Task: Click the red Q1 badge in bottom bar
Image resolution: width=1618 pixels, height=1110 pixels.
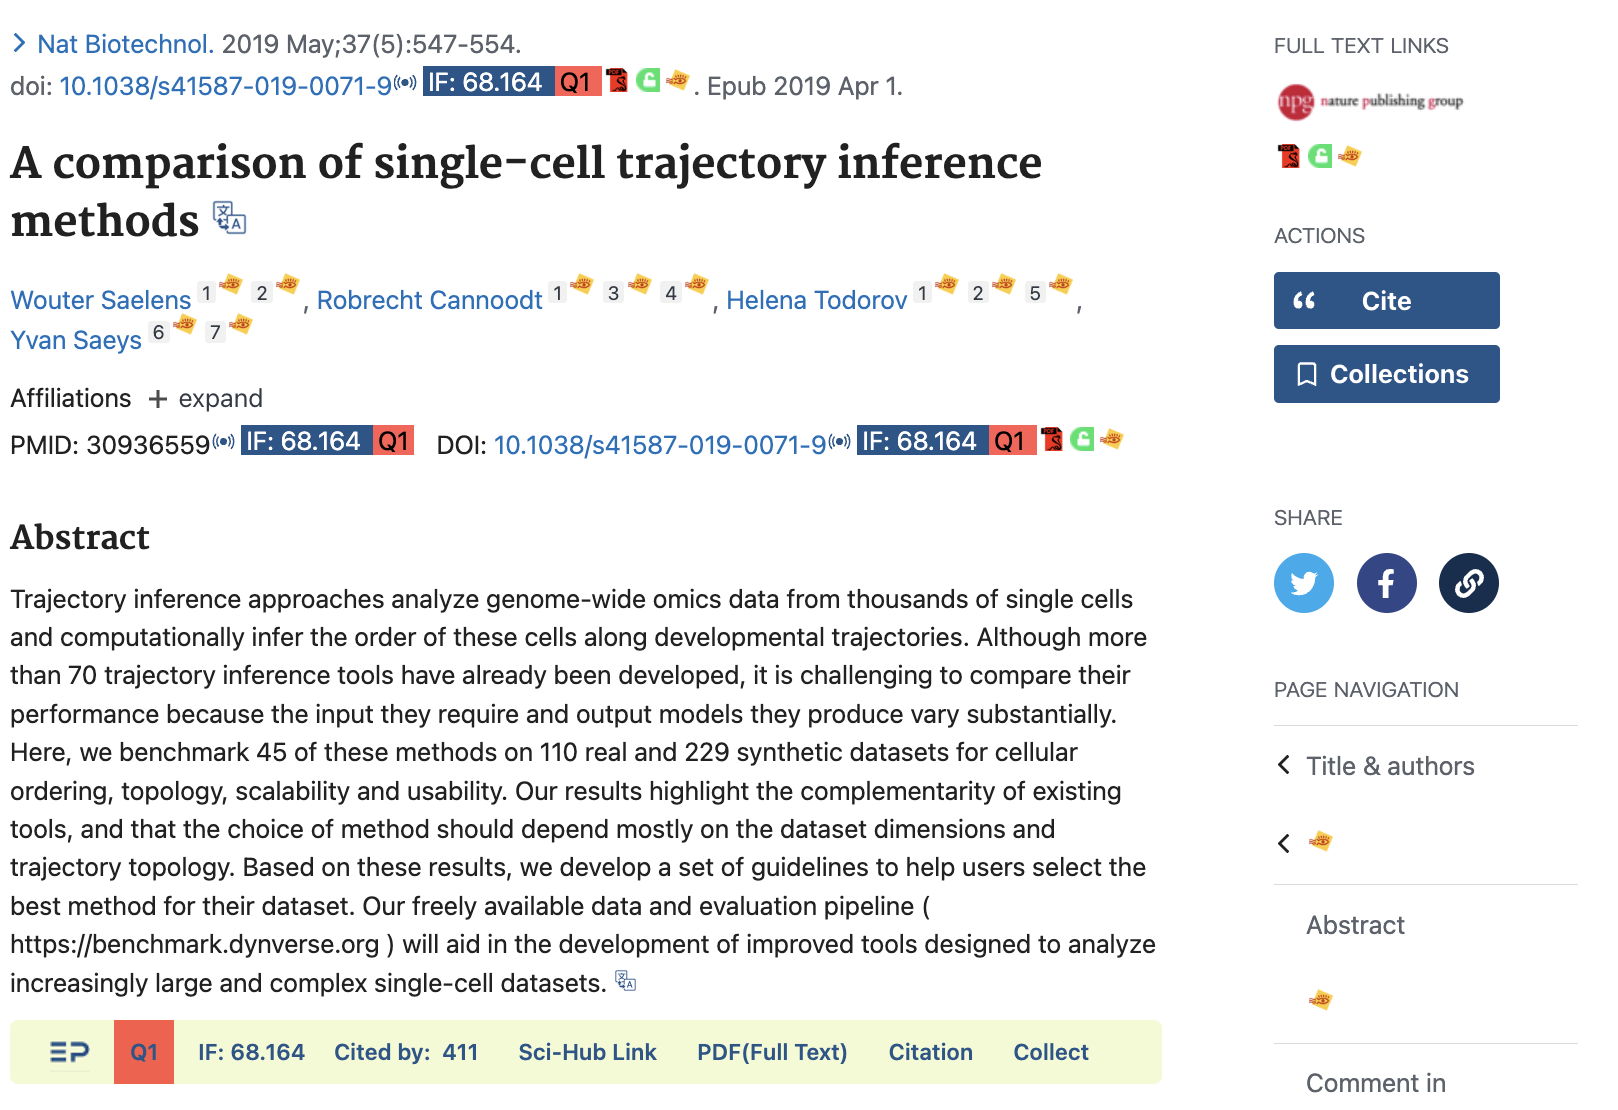Action: (144, 1052)
